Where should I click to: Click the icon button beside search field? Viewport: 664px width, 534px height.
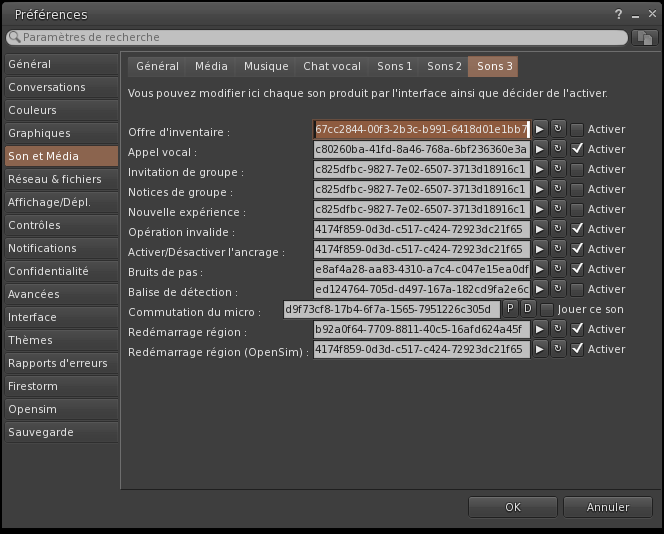(x=645, y=37)
